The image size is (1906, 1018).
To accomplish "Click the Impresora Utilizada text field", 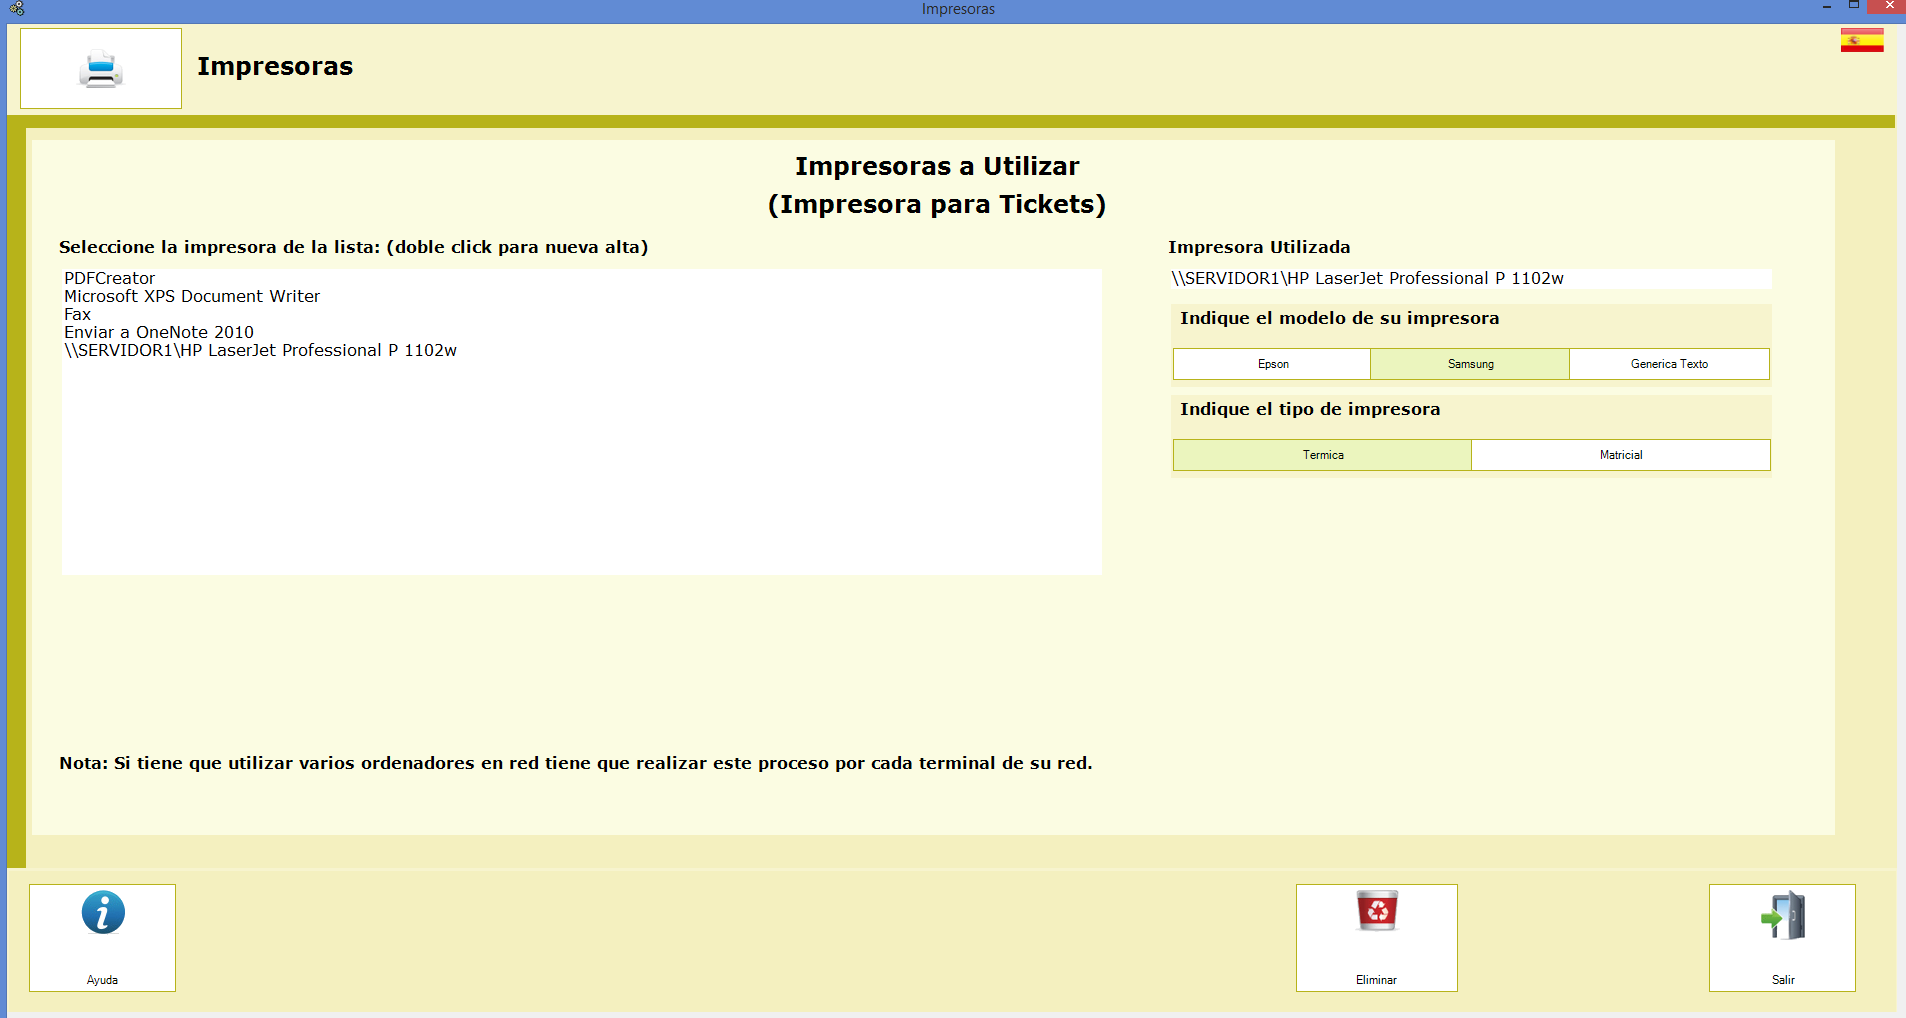I will click(x=1470, y=278).
